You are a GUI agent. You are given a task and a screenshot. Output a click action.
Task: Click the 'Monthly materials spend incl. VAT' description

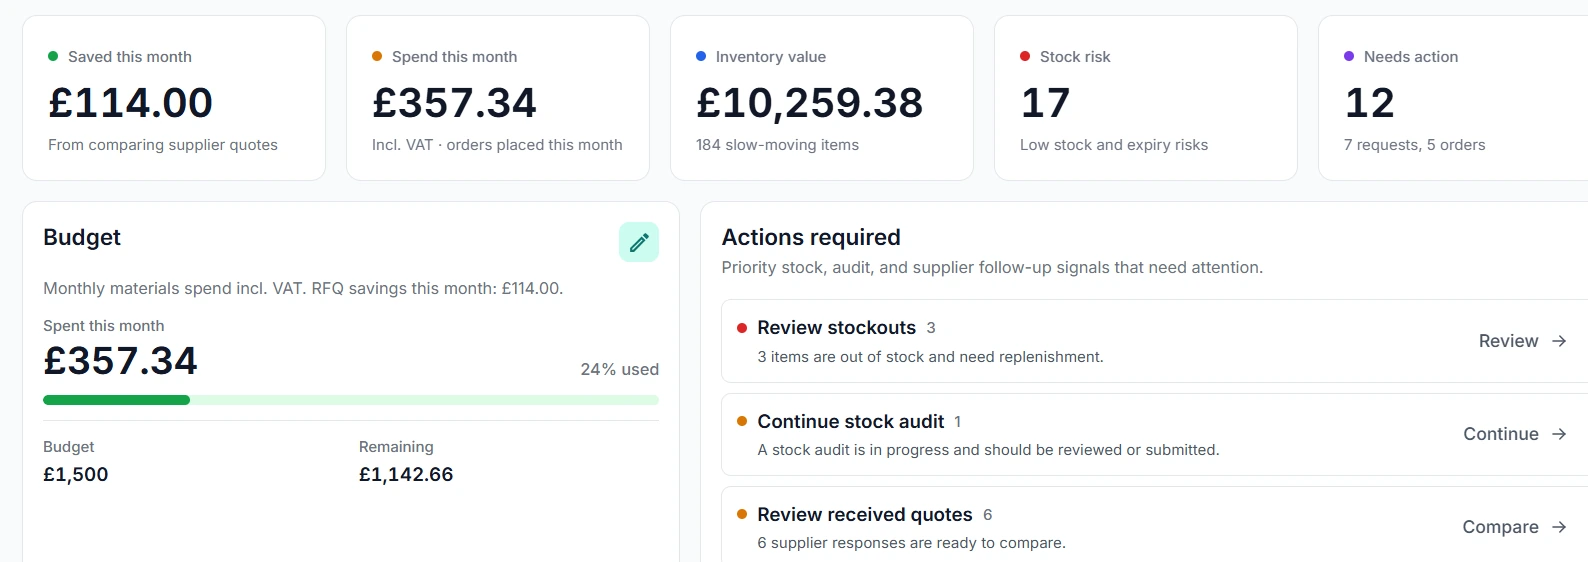click(303, 288)
